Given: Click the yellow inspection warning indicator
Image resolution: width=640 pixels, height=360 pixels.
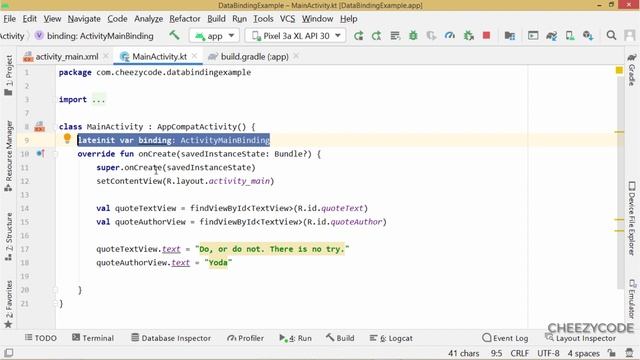Looking at the screenshot, I should point(619,70).
